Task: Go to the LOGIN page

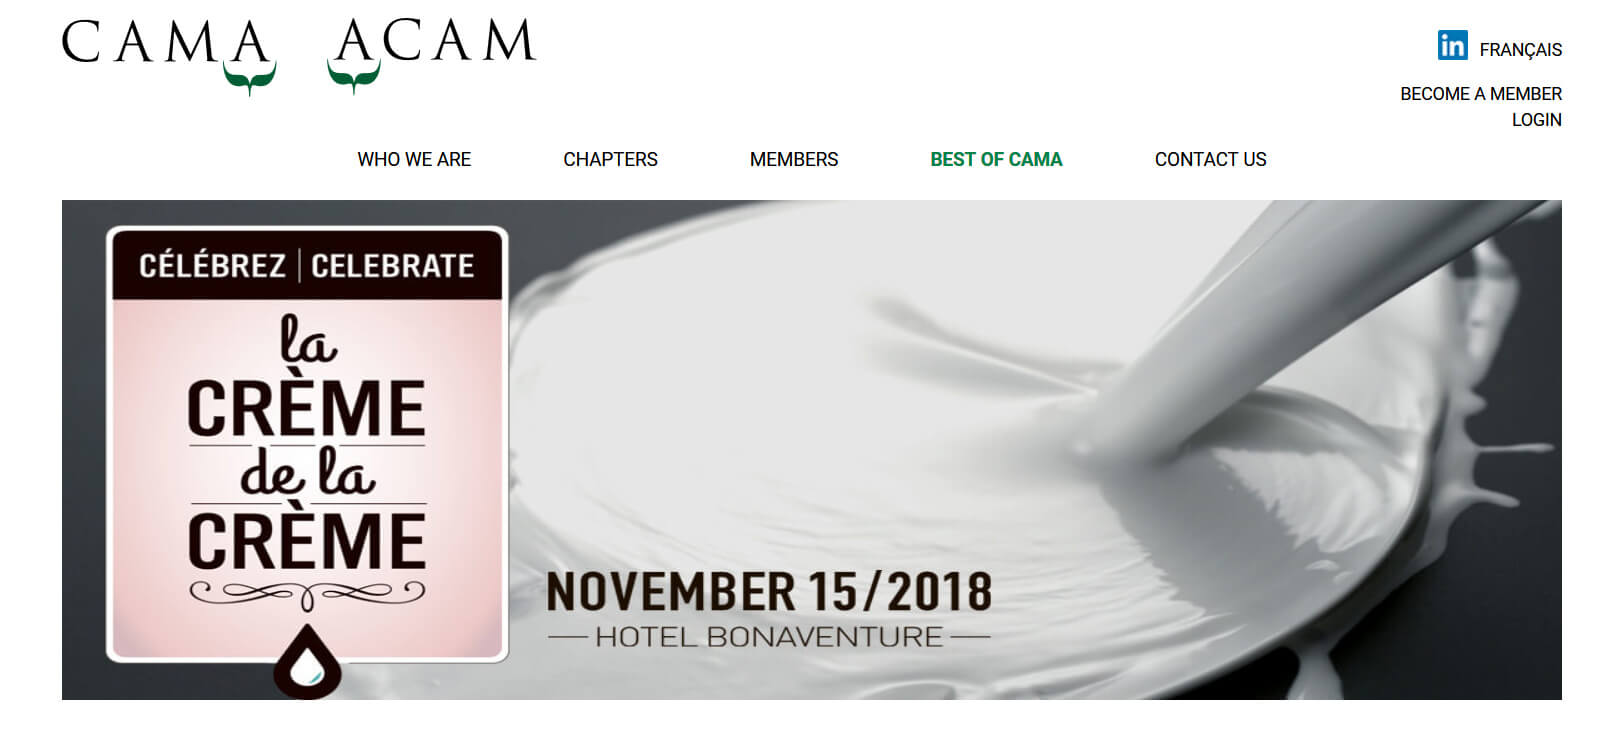Action: click(1536, 120)
